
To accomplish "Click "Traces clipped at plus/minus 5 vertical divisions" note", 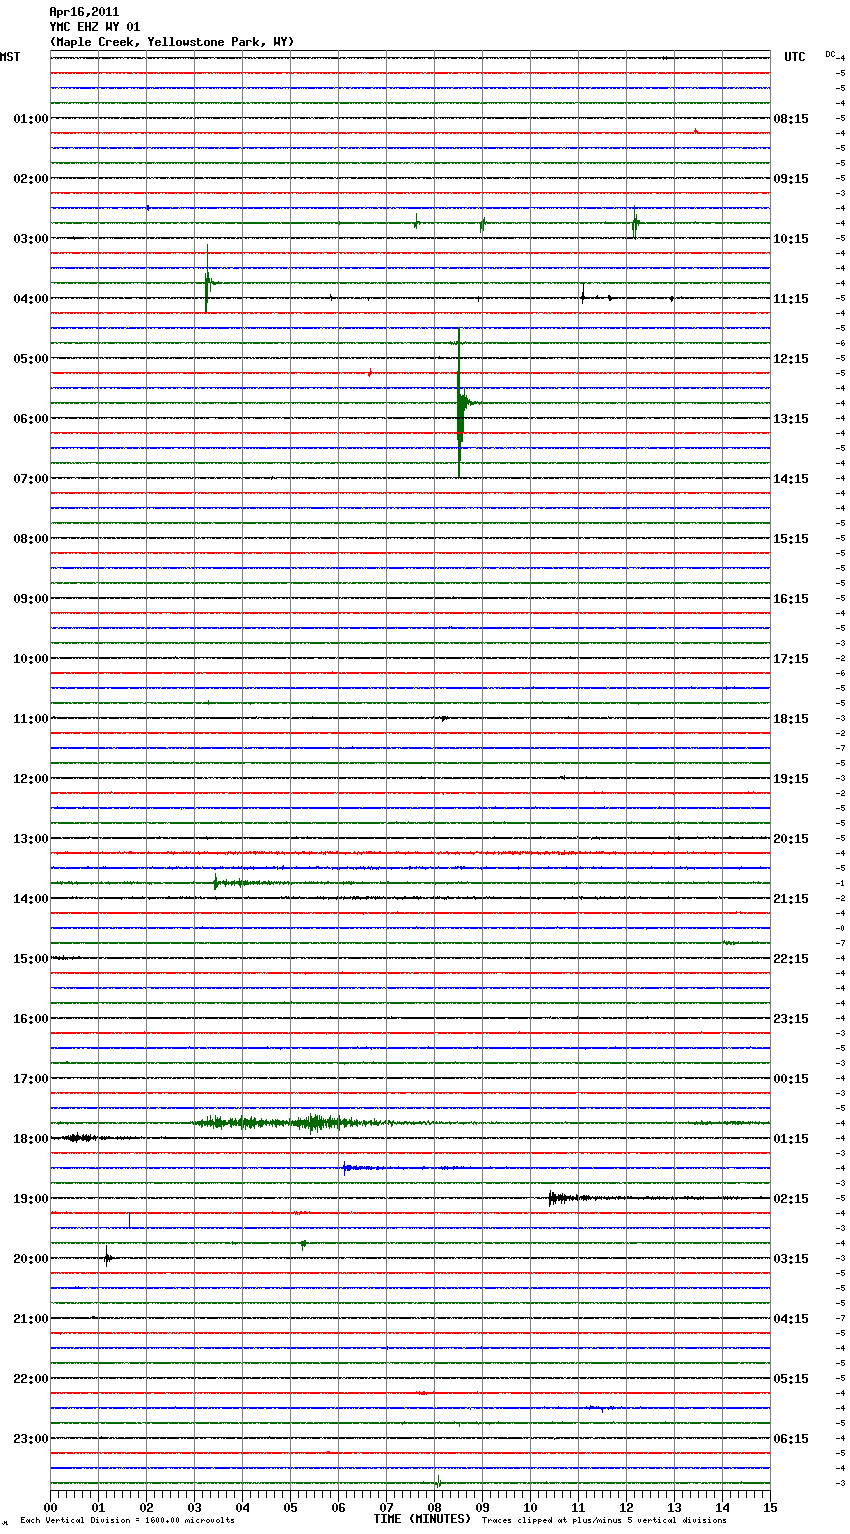I will point(604,1520).
